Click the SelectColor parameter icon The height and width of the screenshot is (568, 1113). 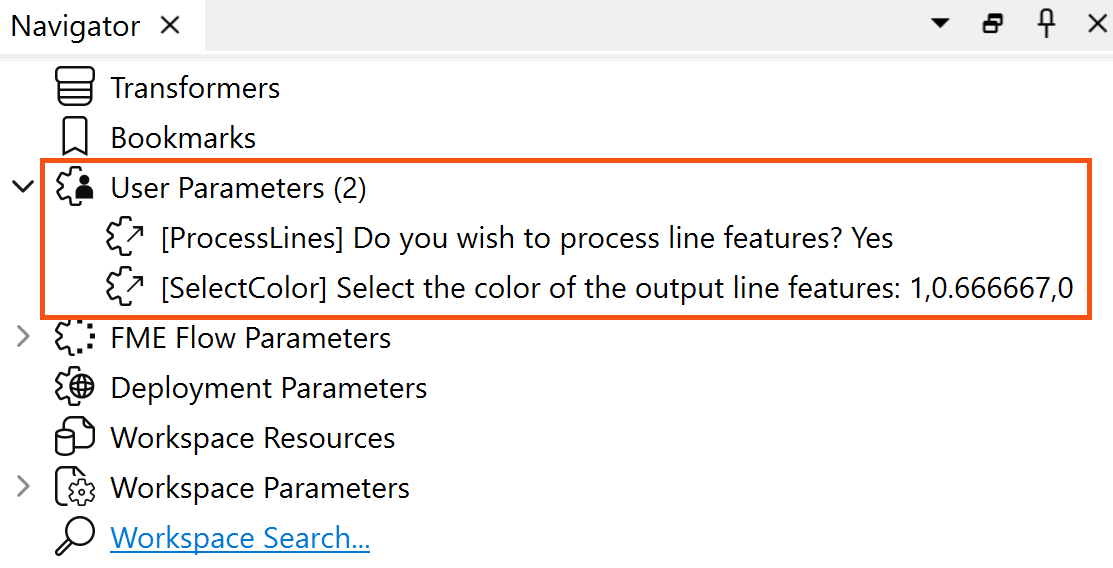(x=125, y=288)
